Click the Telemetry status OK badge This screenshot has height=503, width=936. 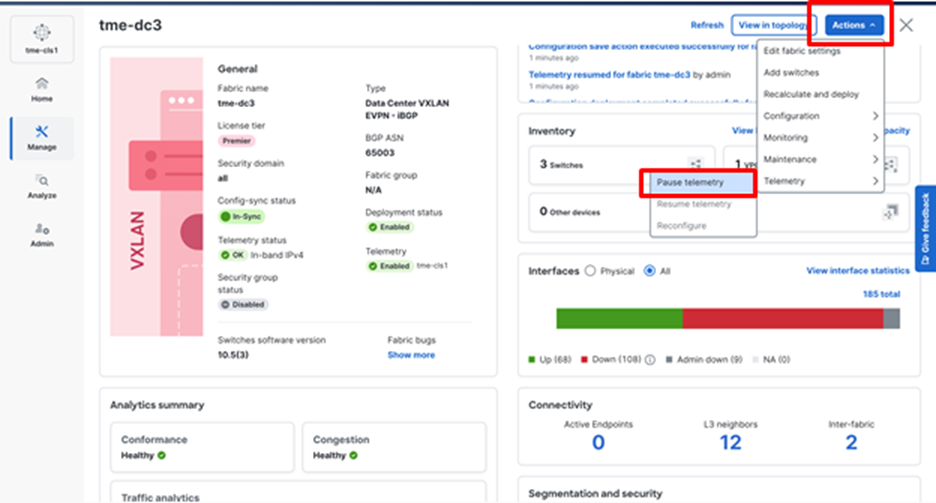tap(232, 255)
